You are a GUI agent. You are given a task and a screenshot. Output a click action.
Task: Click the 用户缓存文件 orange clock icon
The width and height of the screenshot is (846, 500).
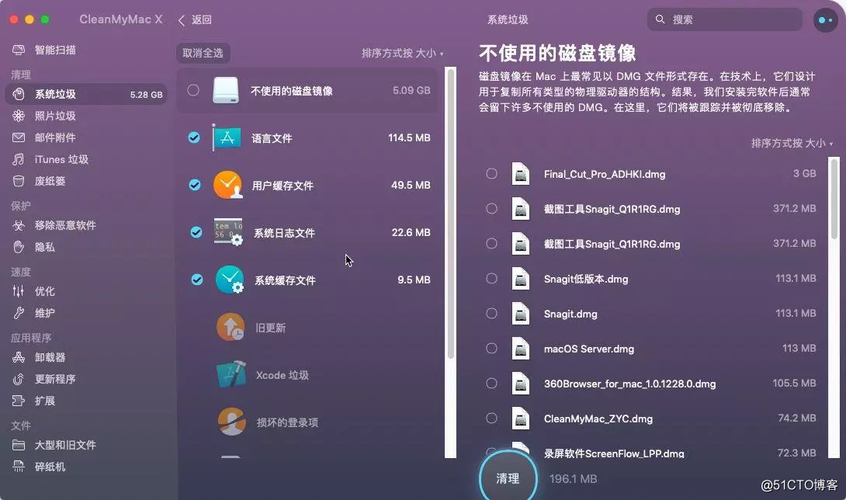coord(228,185)
